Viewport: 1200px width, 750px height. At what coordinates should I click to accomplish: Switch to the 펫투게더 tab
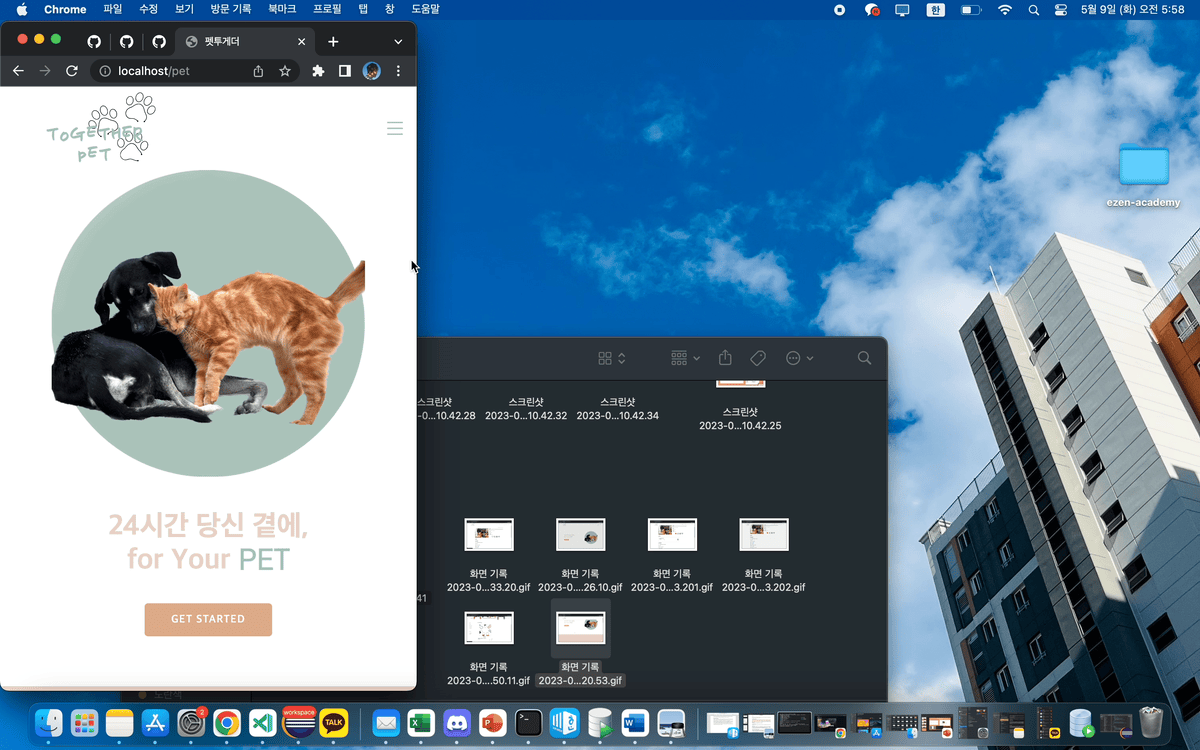pyautogui.click(x=245, y=42)
